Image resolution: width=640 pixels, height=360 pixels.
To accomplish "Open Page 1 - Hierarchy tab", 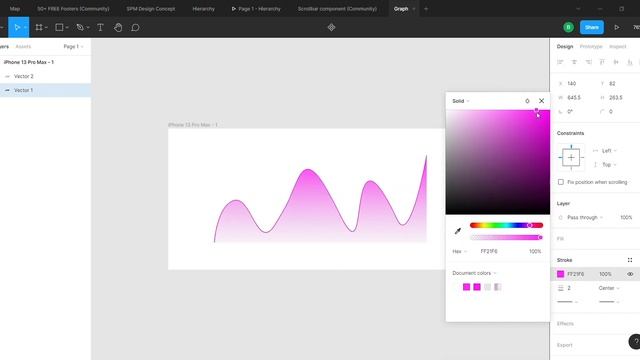I will [256, 9].
